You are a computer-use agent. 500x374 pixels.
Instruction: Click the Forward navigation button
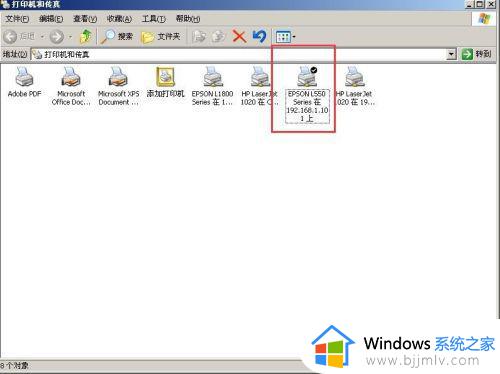pos(57,36)
